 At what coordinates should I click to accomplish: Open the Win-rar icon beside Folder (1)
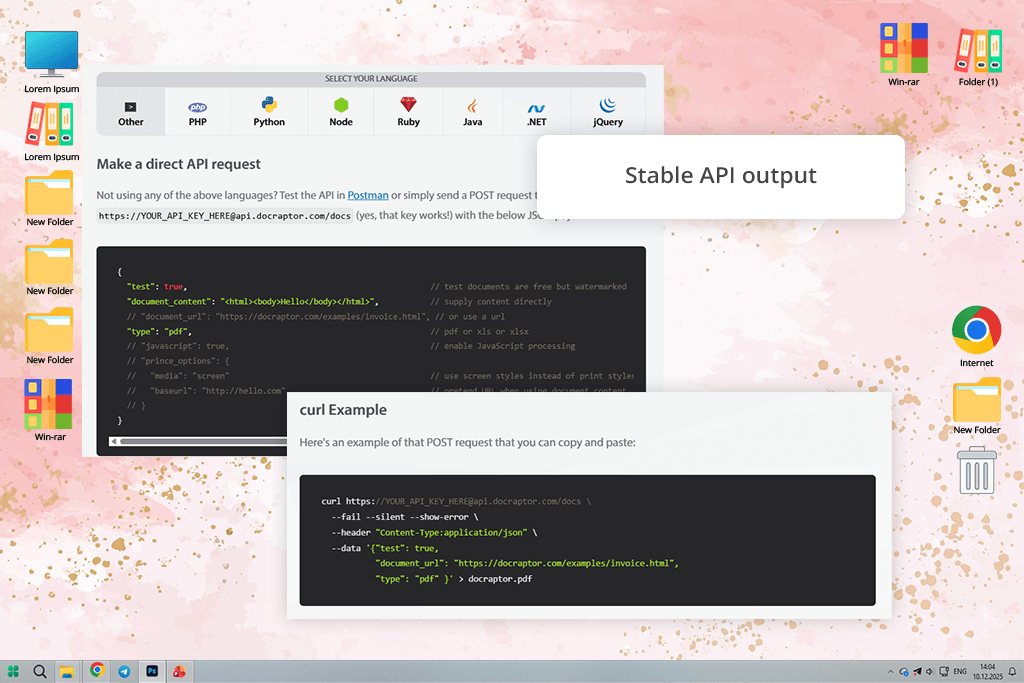click(x=903, y=55)
